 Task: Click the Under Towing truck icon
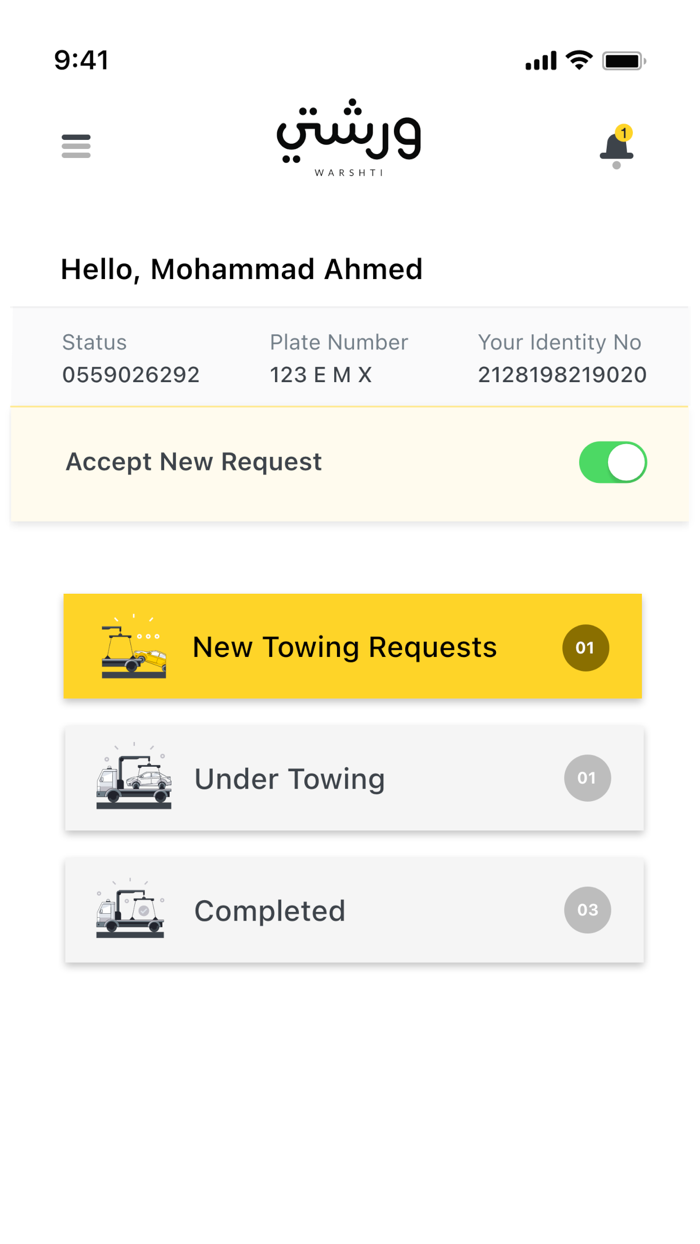point(133,778)
